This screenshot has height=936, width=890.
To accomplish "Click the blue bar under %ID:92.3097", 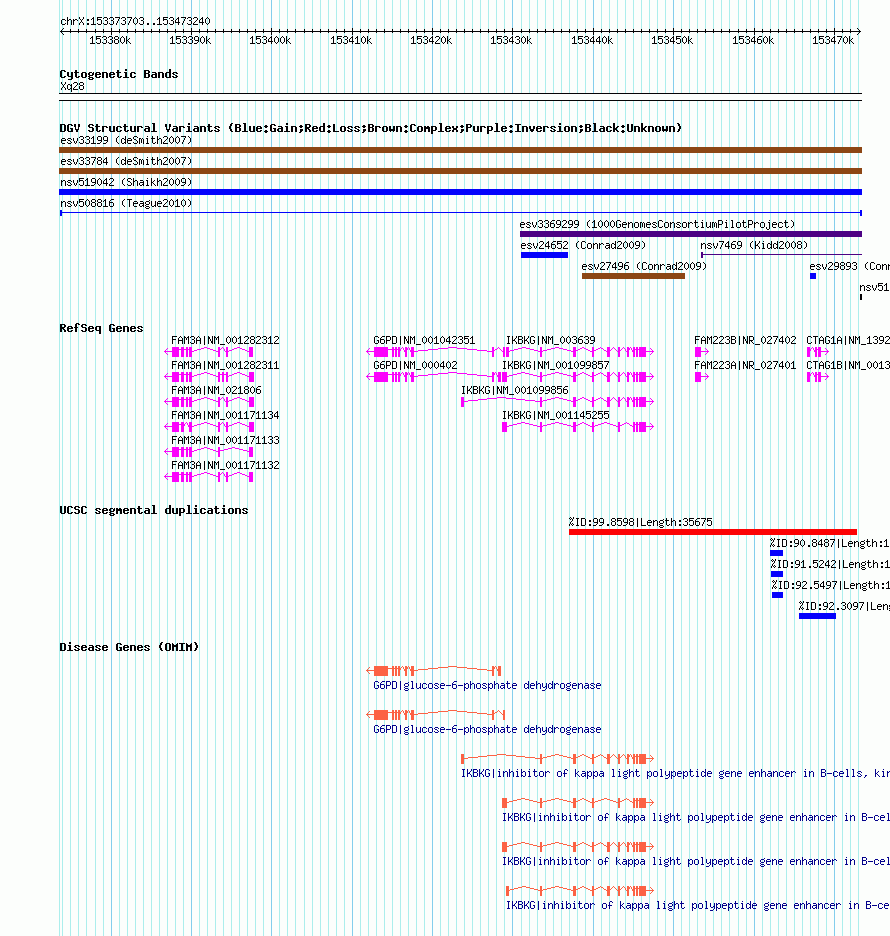I will pyautogui.click(x=817, y=617).
